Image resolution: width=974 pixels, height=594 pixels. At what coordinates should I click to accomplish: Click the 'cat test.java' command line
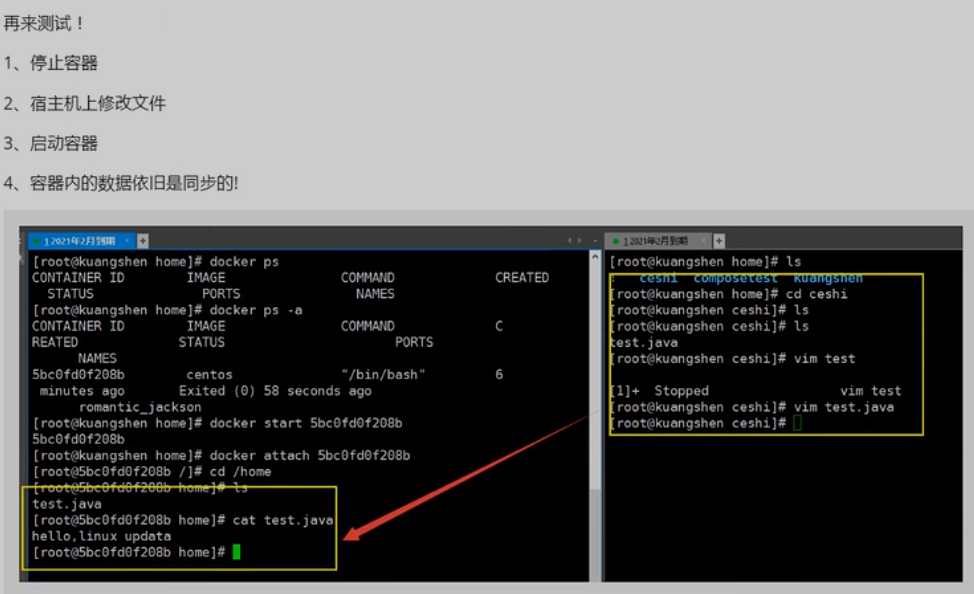183,520
